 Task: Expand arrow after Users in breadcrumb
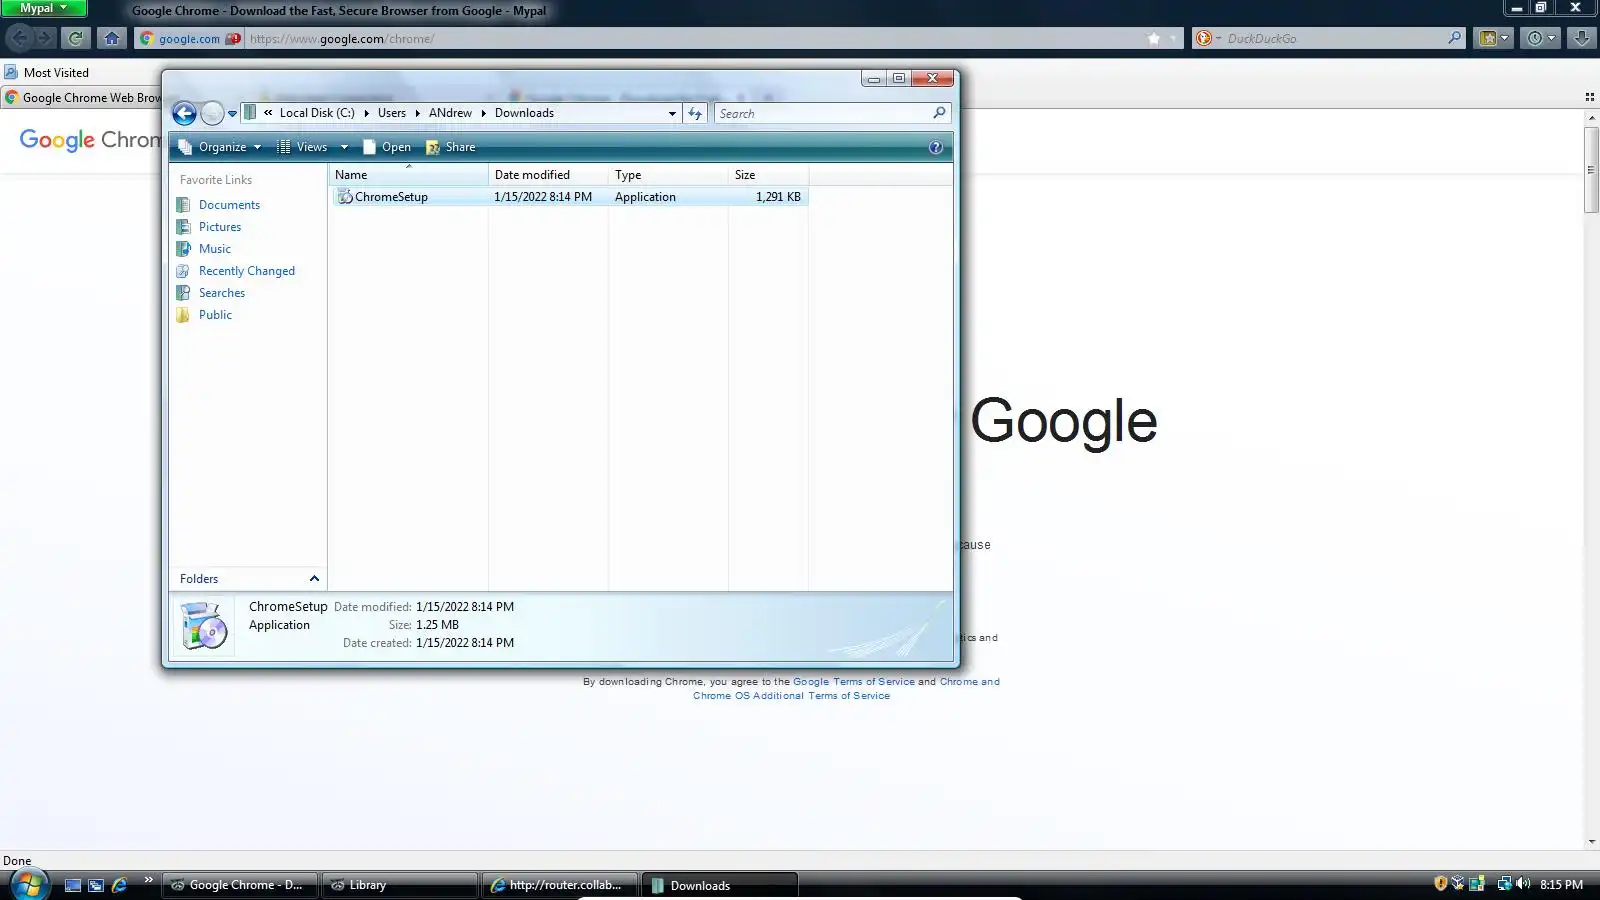pos(417,113)
